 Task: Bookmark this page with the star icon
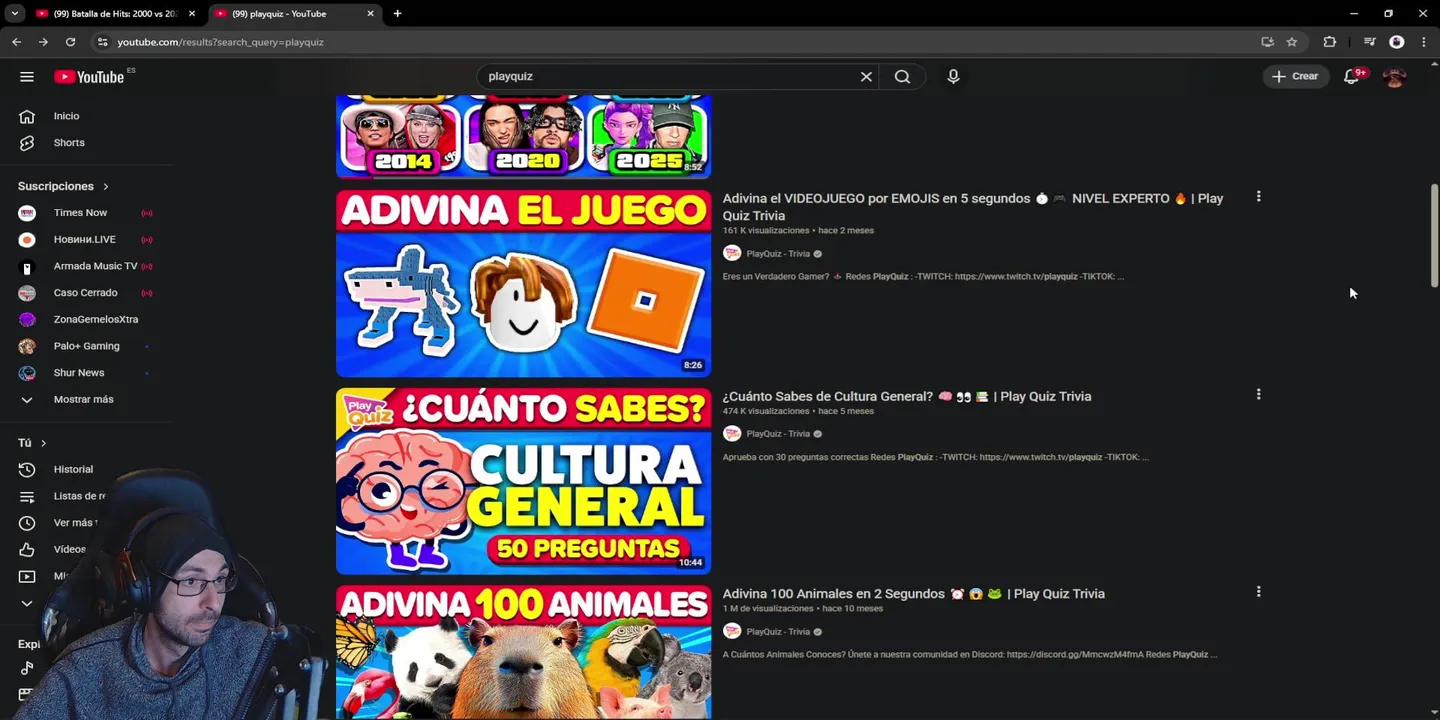[1292, 42]
